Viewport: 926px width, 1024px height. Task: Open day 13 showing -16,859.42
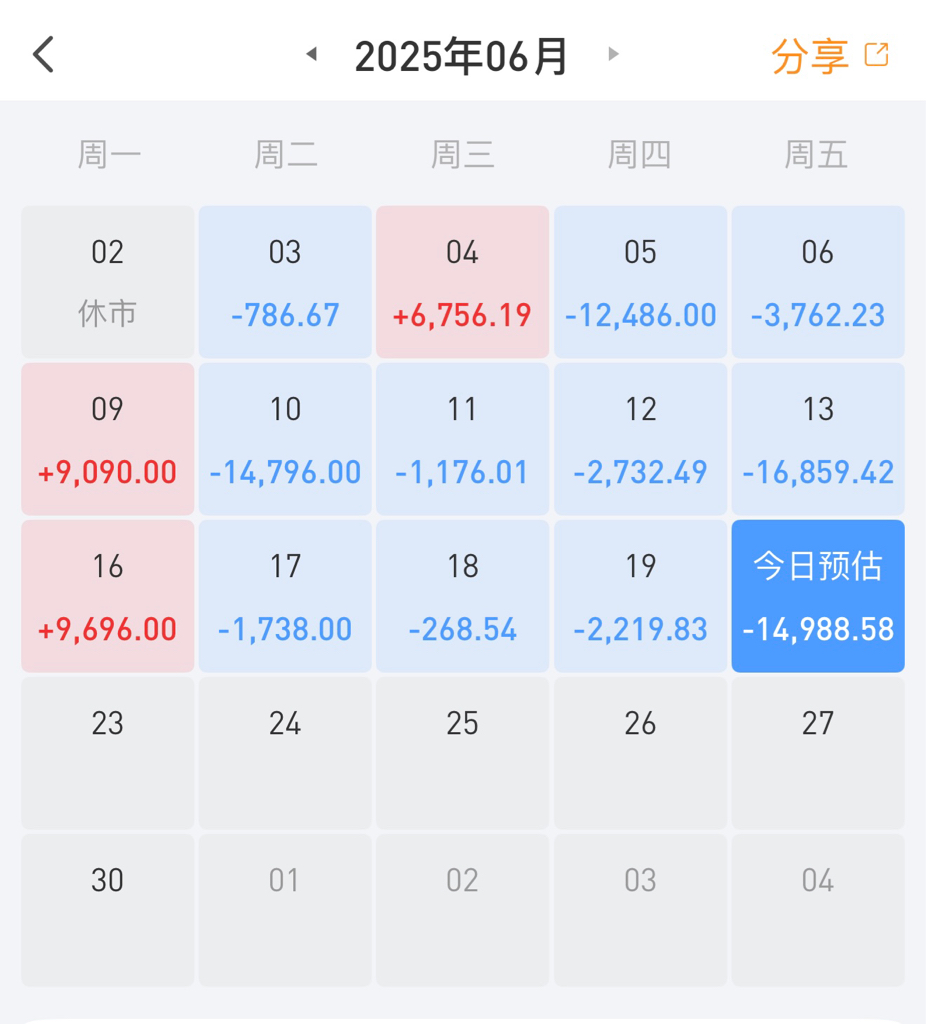pyautogui.click(x=818, y=439)
